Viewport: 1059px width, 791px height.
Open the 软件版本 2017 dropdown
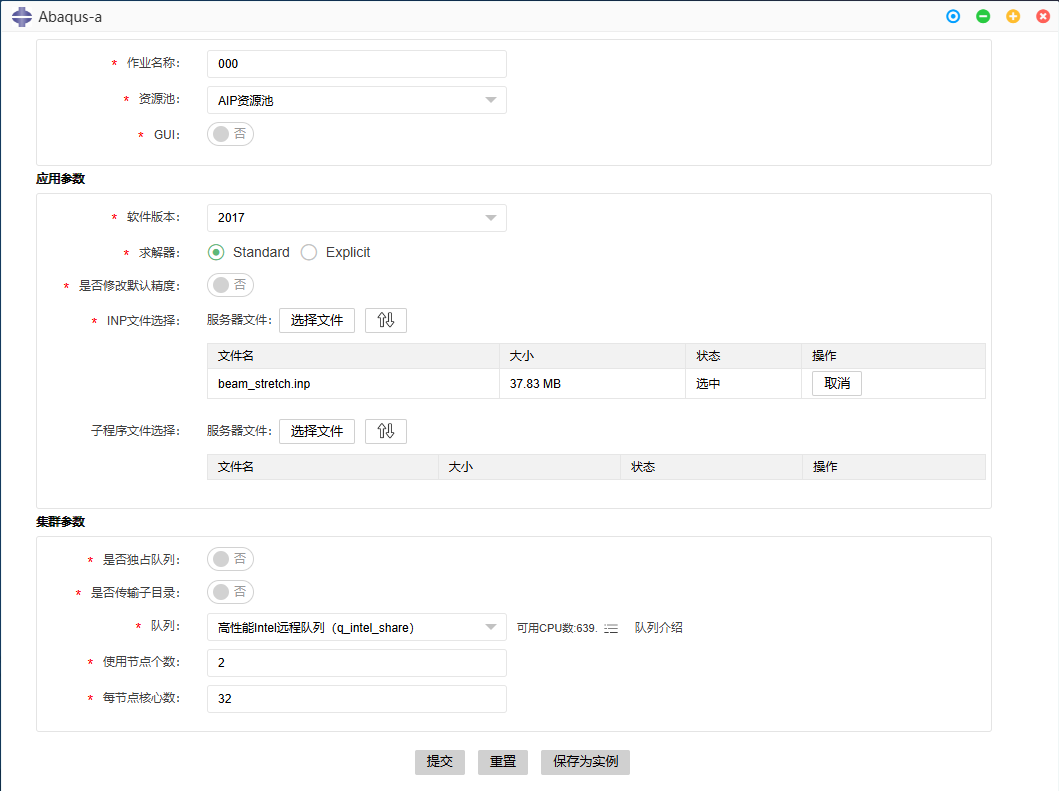coord(357,218)
